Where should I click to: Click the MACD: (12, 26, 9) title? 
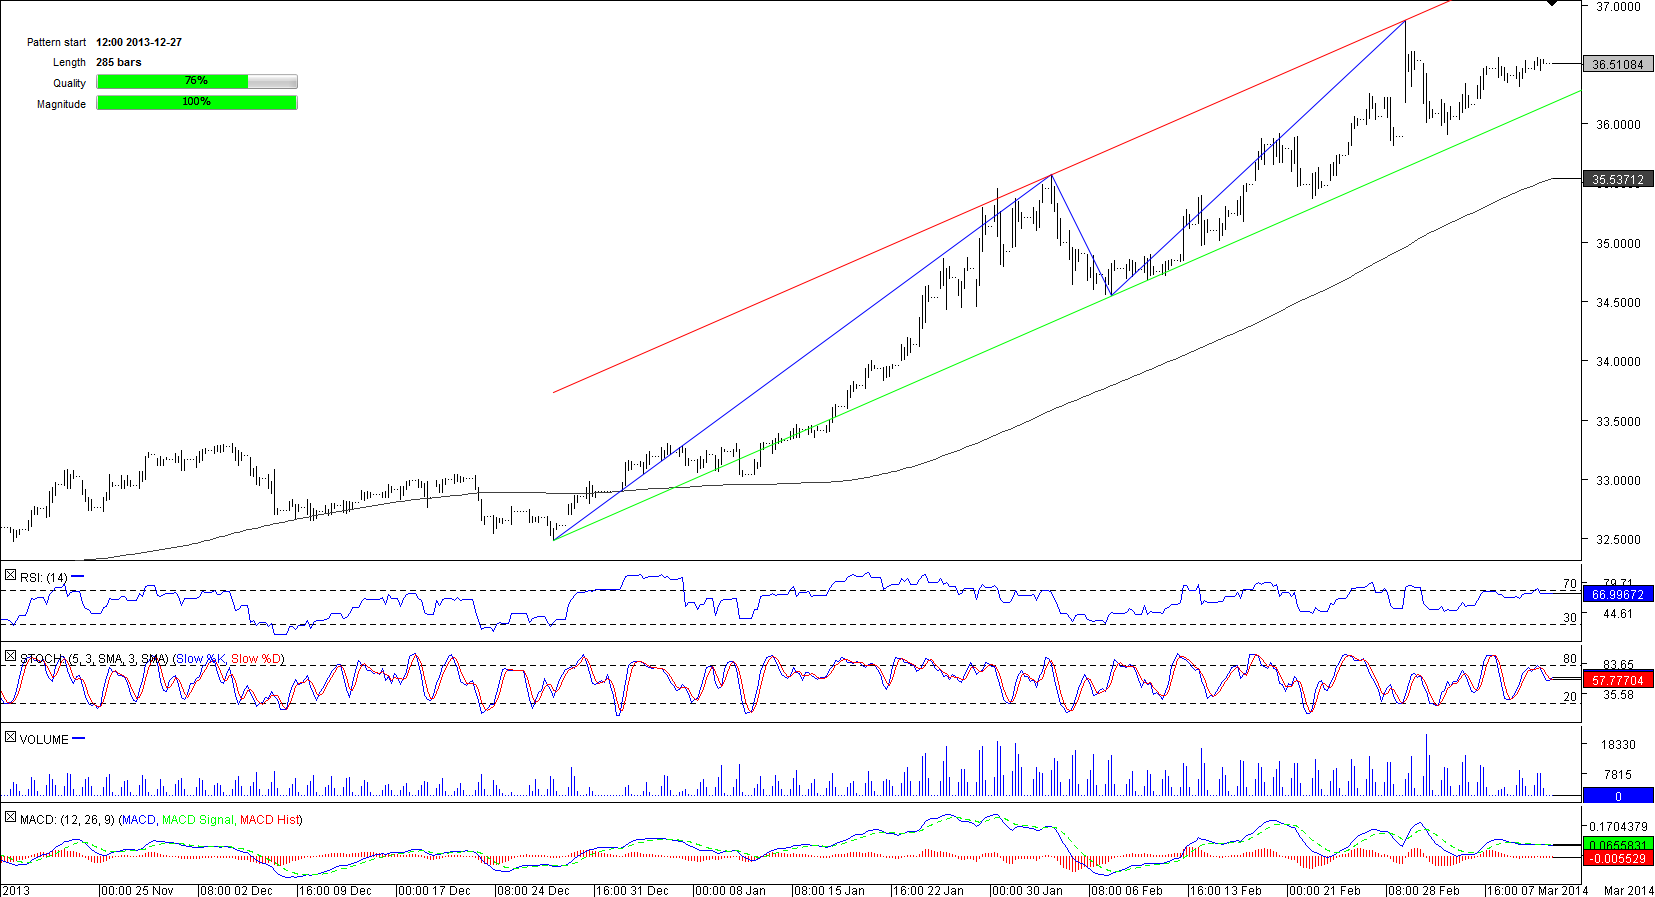point(67,820)
